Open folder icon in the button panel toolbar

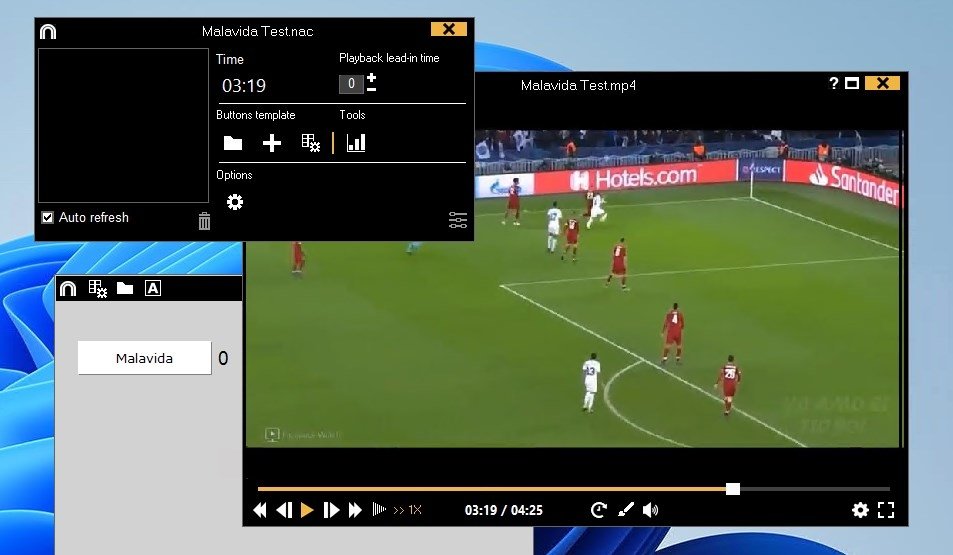click(125, 288)
